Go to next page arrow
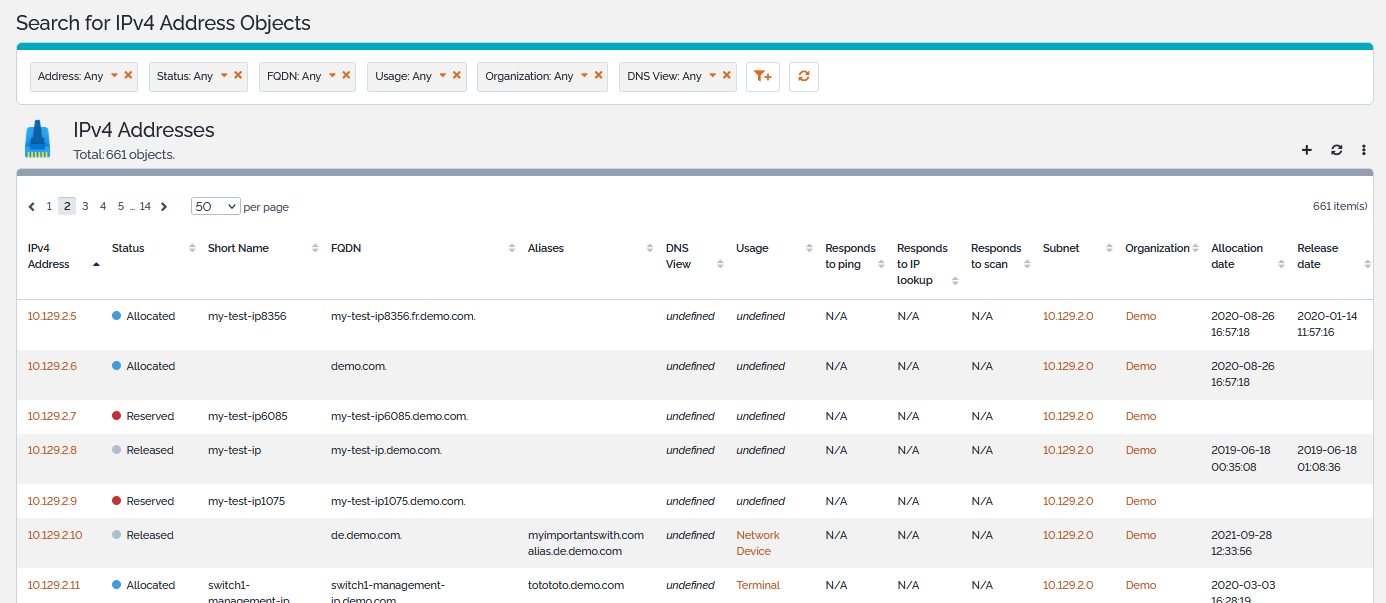Image resolution: width=1386 pixels, height=603 pixels. tap(164, 207)
